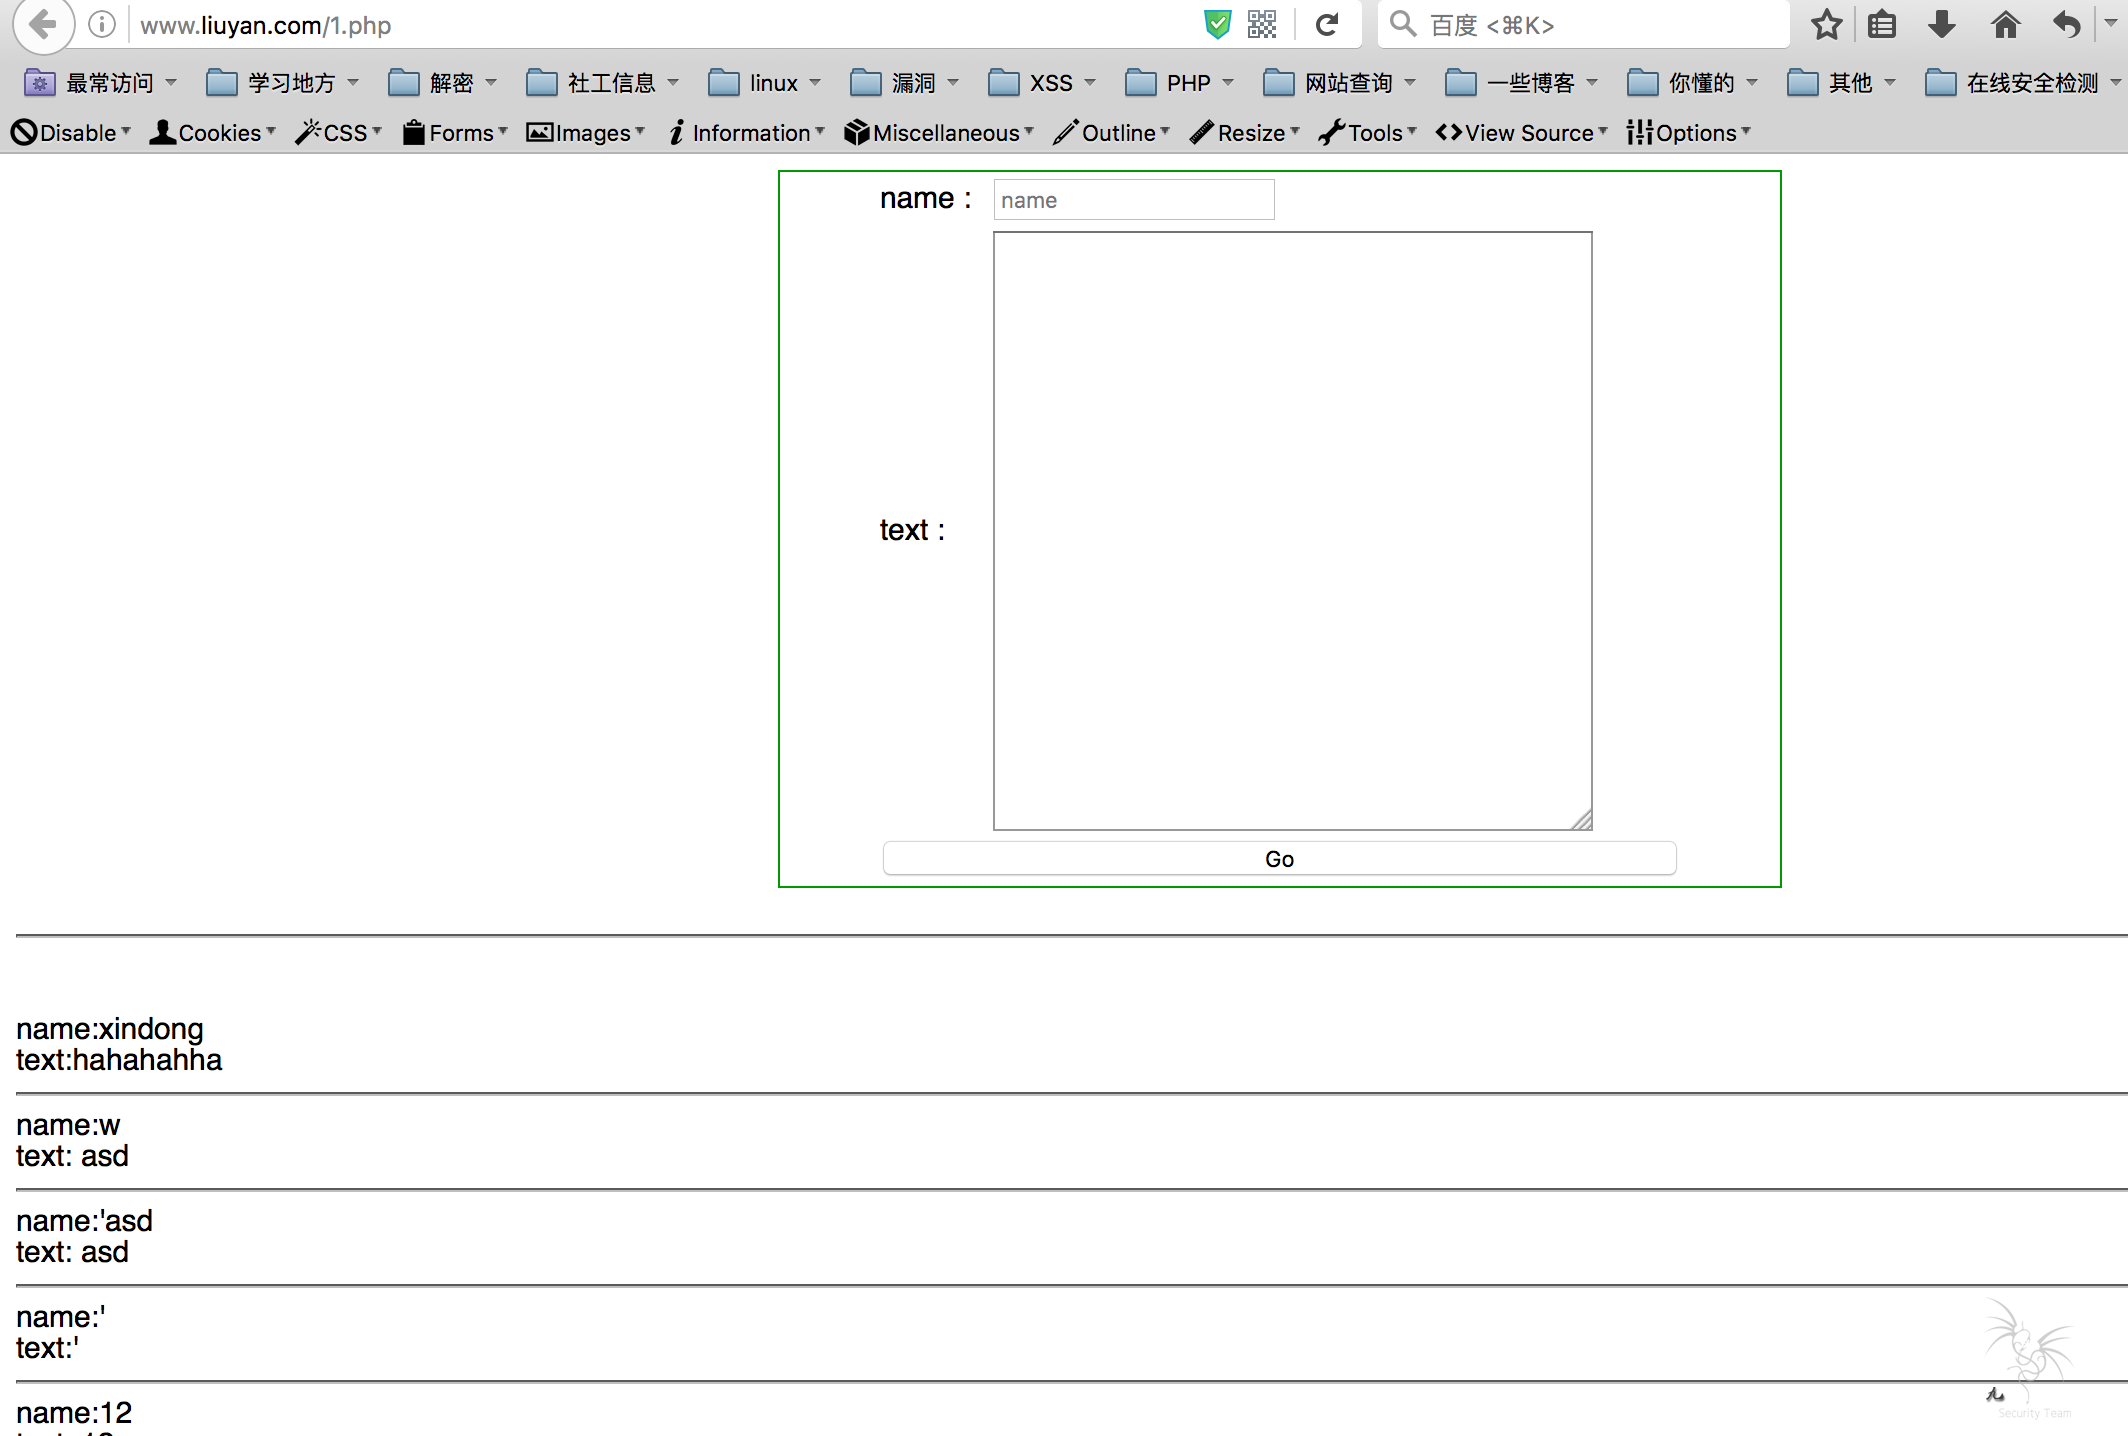Click the browser back arrow button
This screenshot has width=2128, height=1436.
coord(43,23)
